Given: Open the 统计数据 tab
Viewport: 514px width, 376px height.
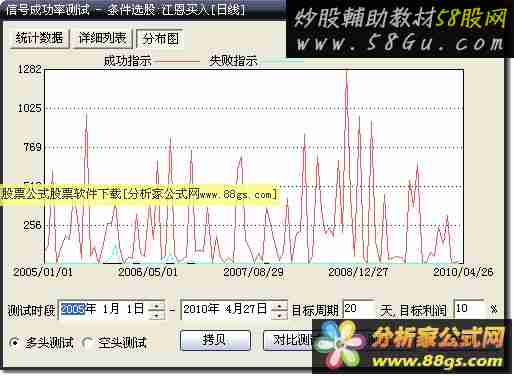Looking at the screenshot, I should tap(39, 39).
